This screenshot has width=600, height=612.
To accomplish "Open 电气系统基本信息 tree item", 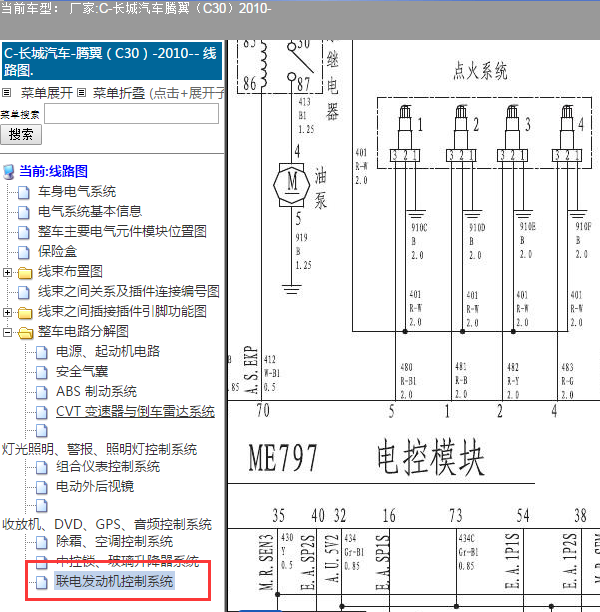I will (90, 211).
